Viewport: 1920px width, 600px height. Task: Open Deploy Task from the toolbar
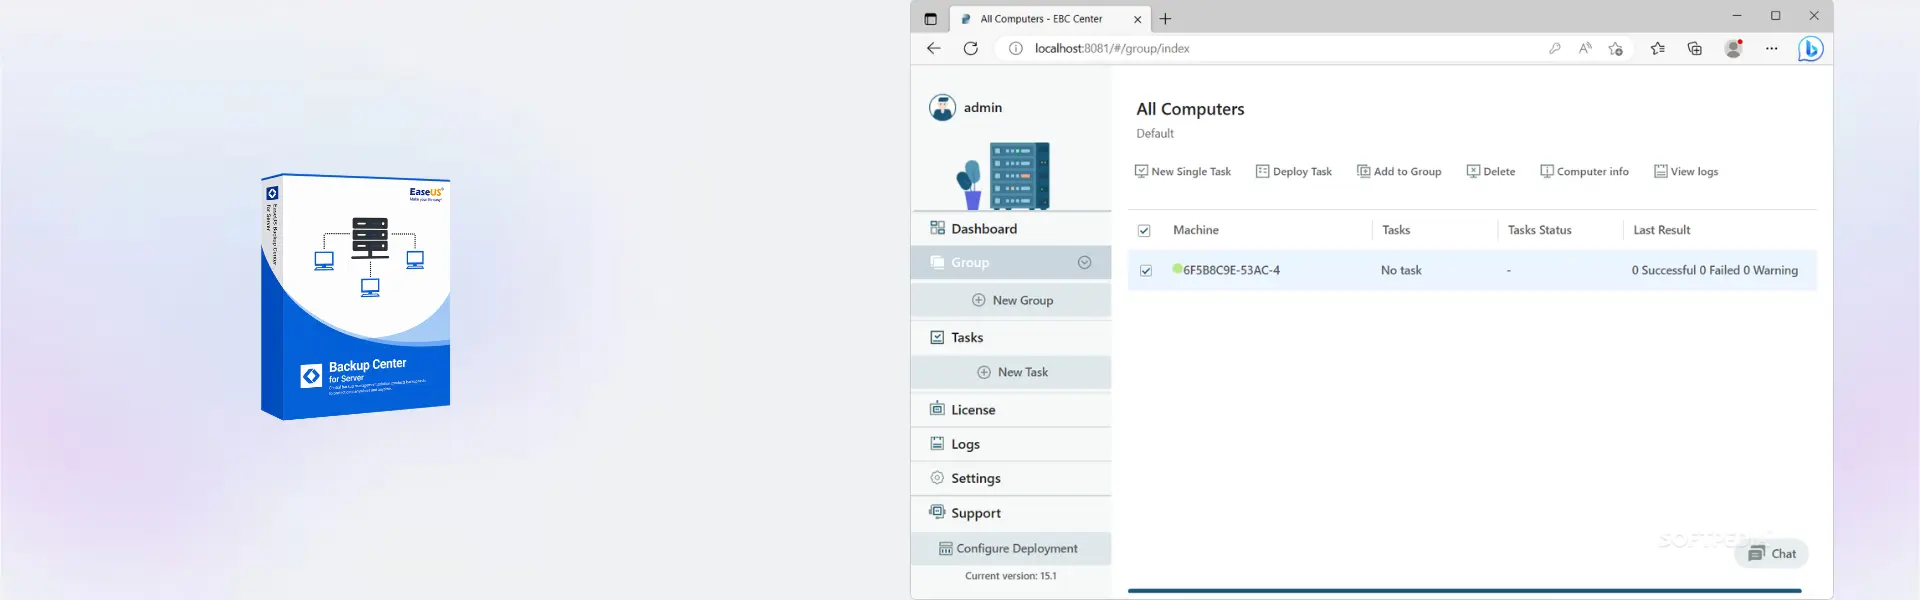pos(1294,172)
